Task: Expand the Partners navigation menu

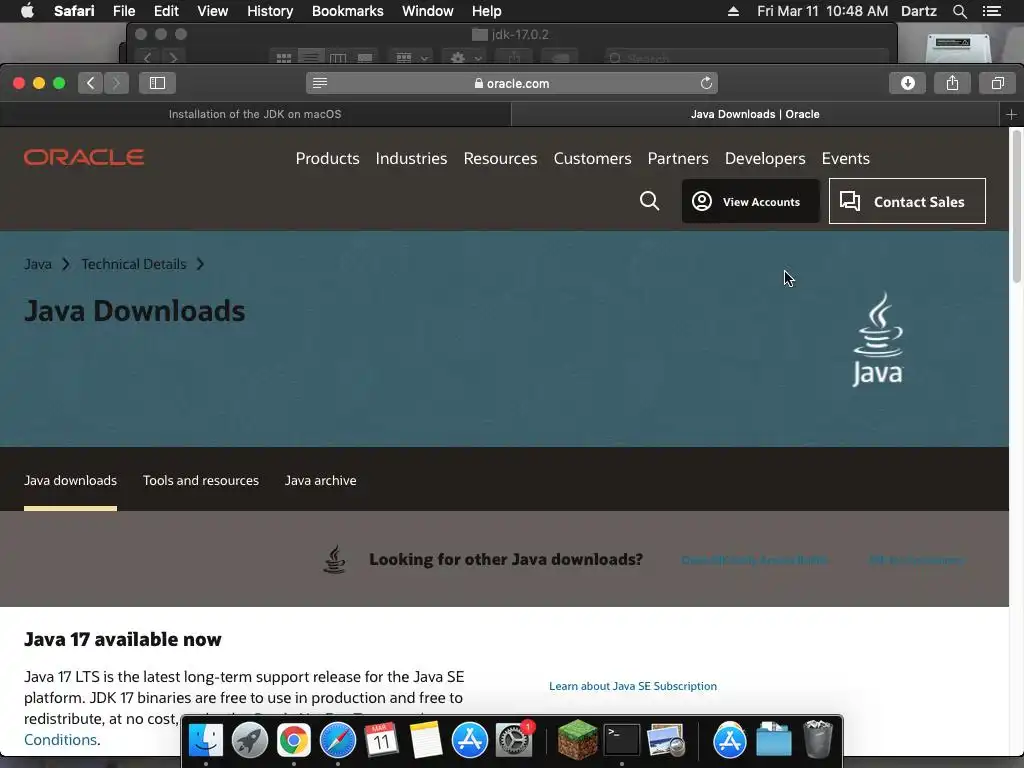Action: point(678,159)
